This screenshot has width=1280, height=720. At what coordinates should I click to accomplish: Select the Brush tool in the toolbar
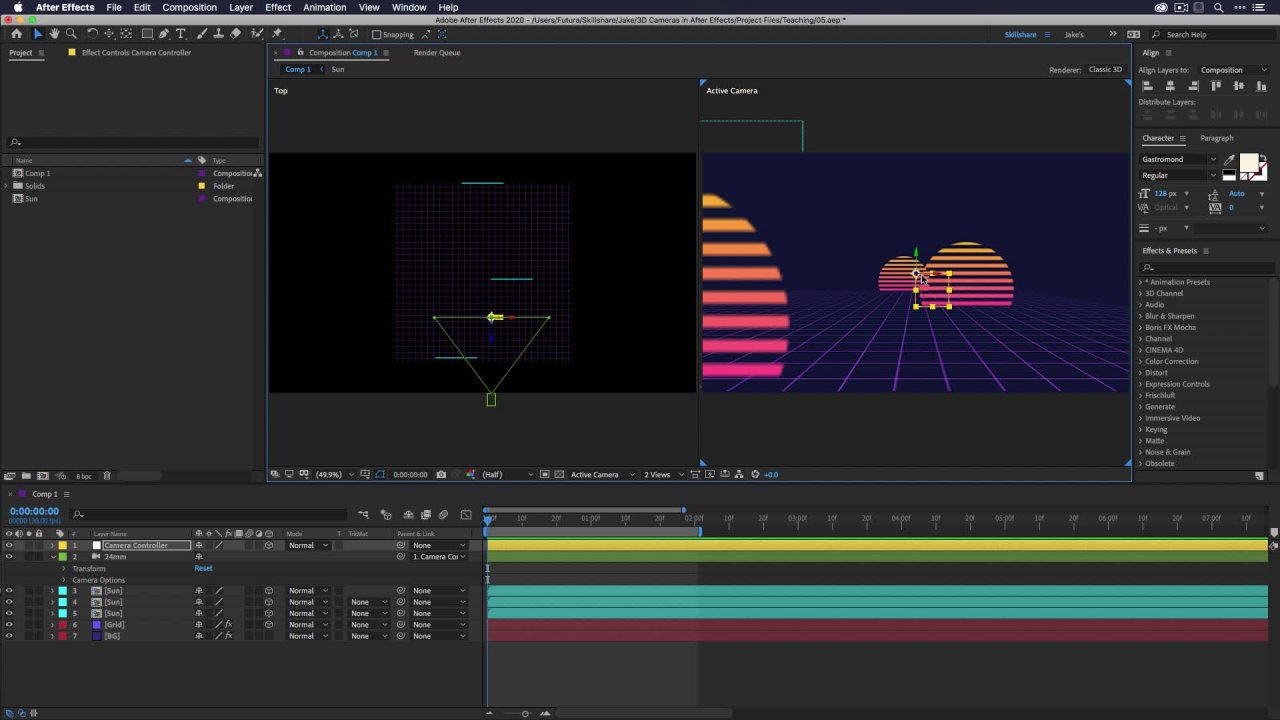200,33
